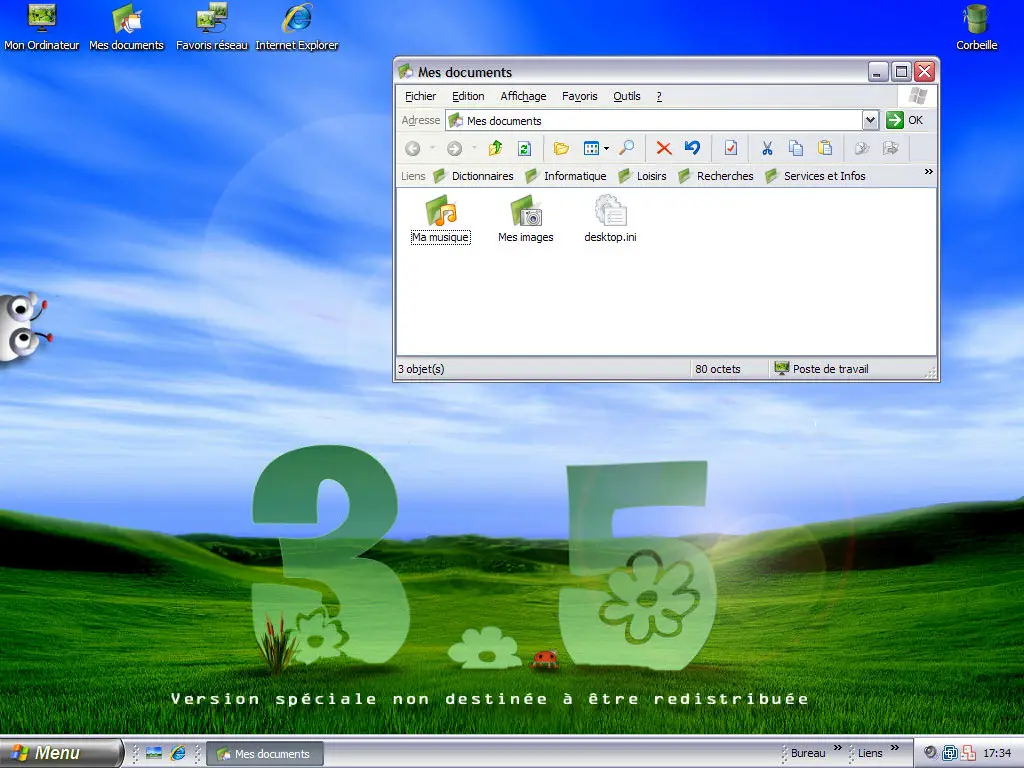Click Show Desktop in quick launch

pos(154,753)
